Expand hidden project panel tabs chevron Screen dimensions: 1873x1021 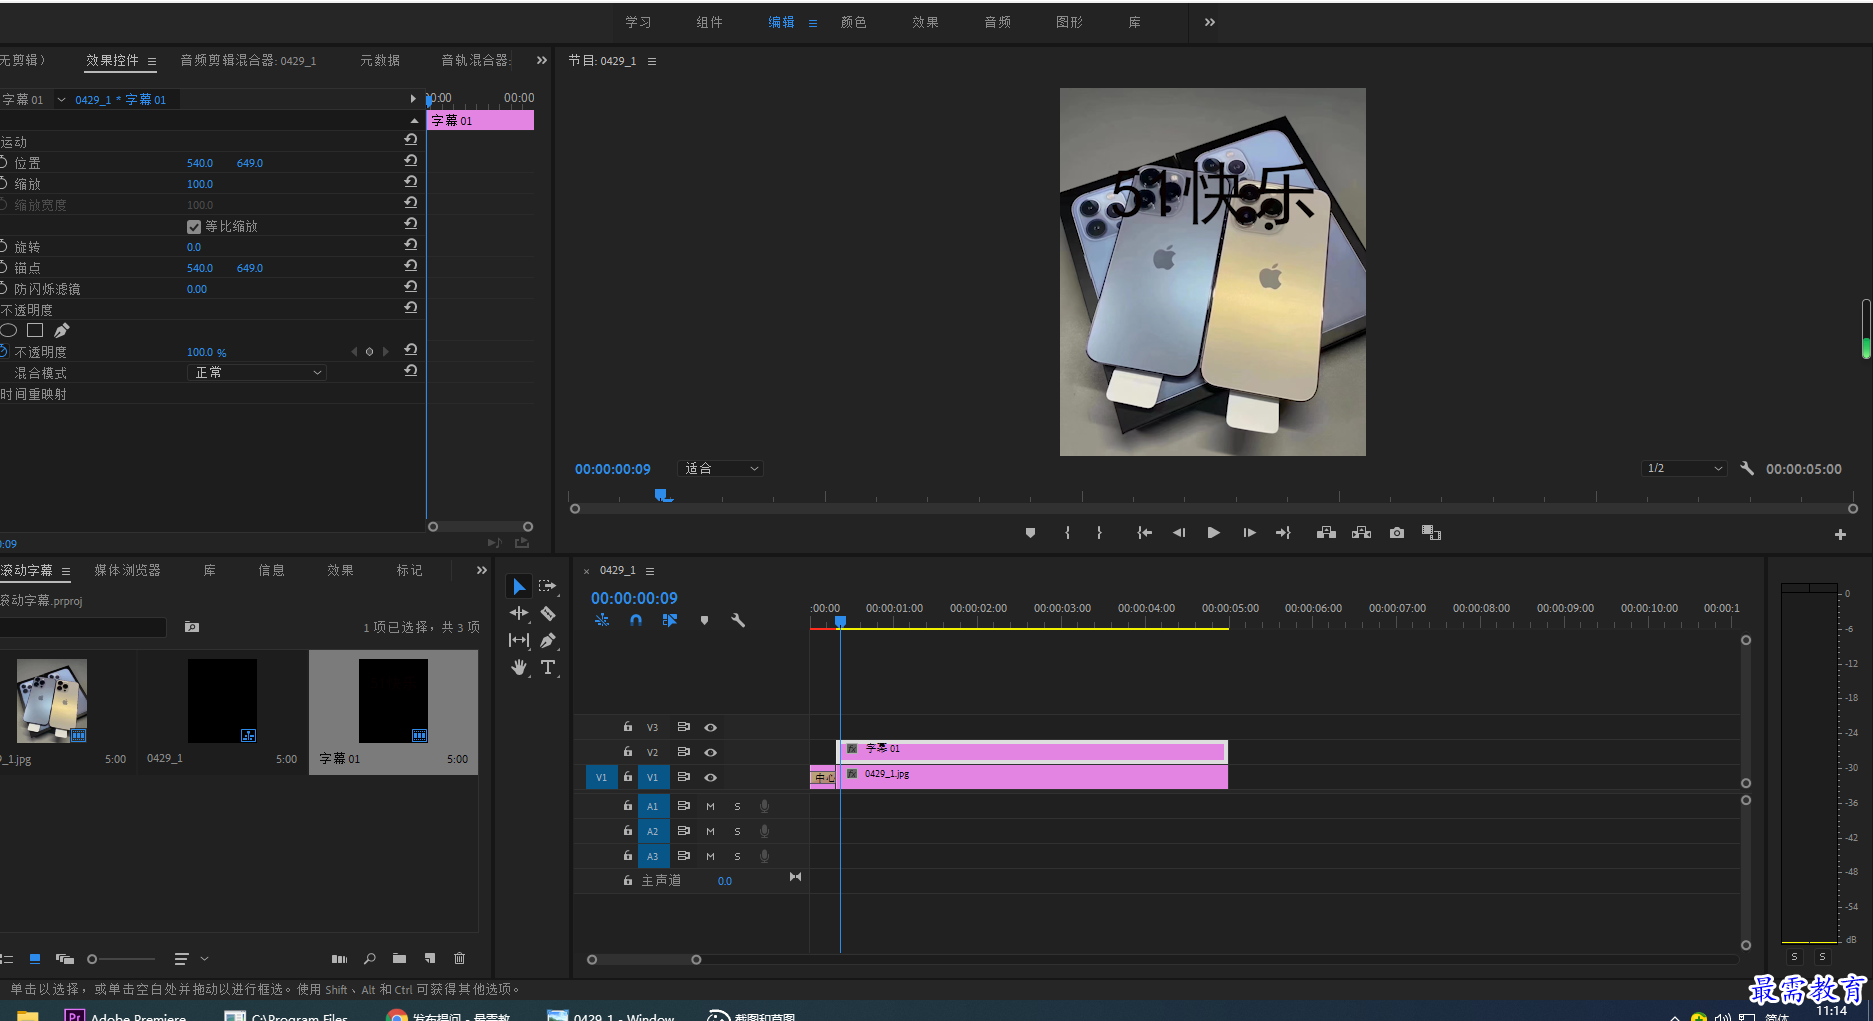[x=482, y=570]
